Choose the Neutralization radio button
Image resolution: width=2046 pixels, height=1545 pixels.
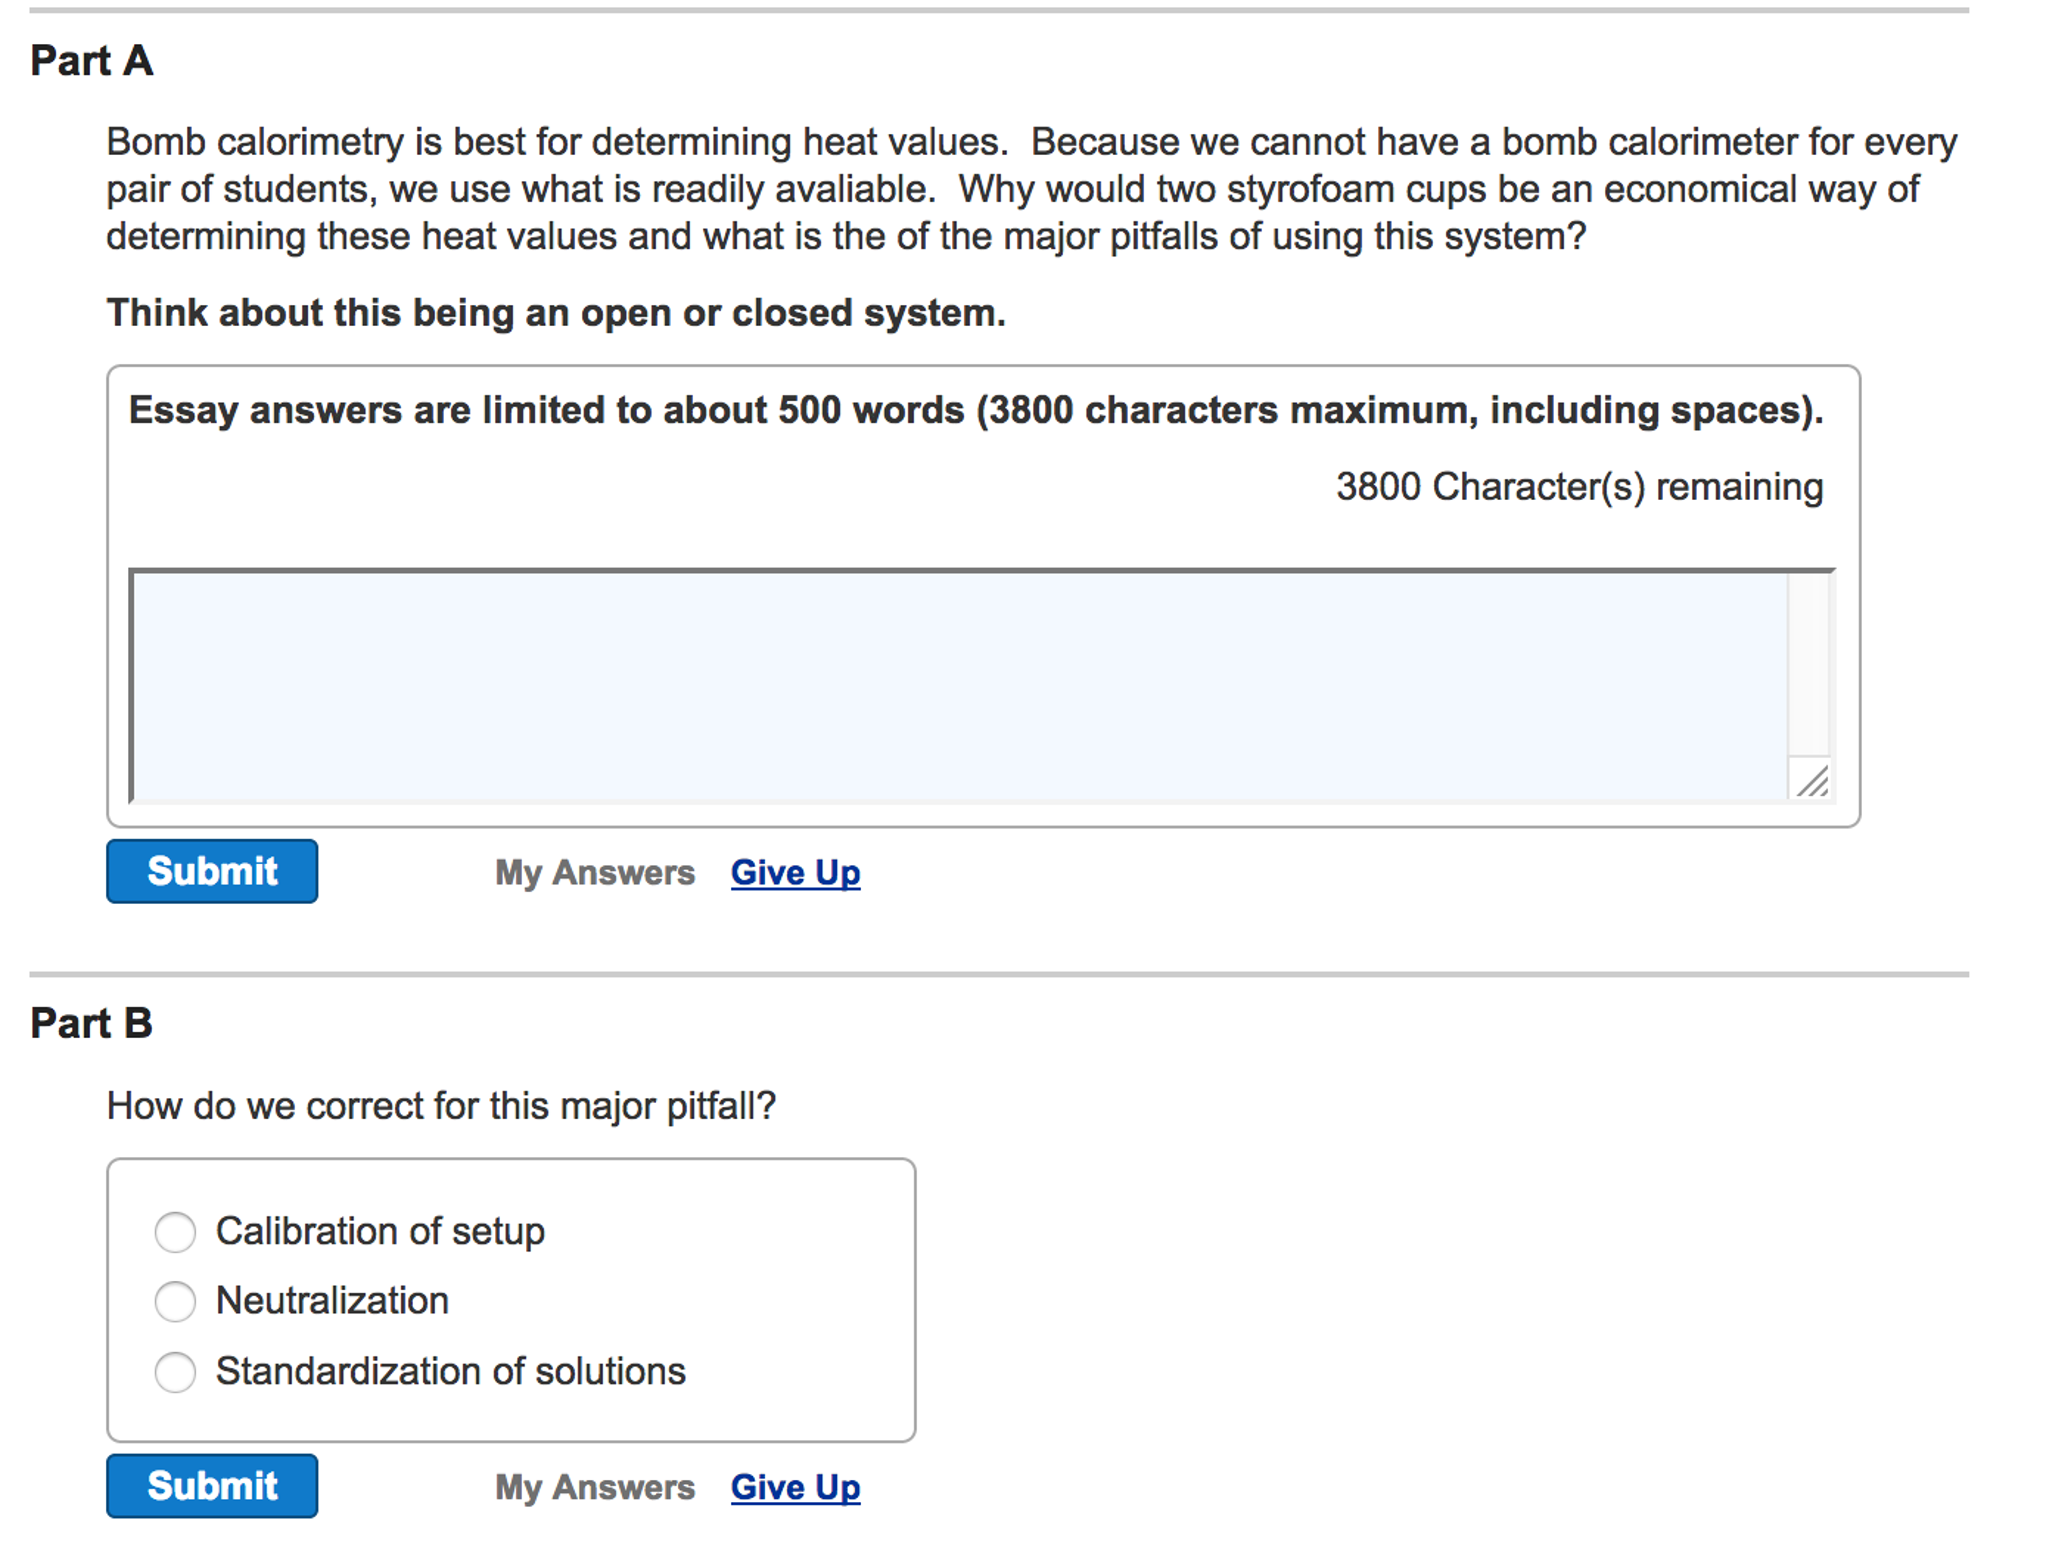(176, 1302)
